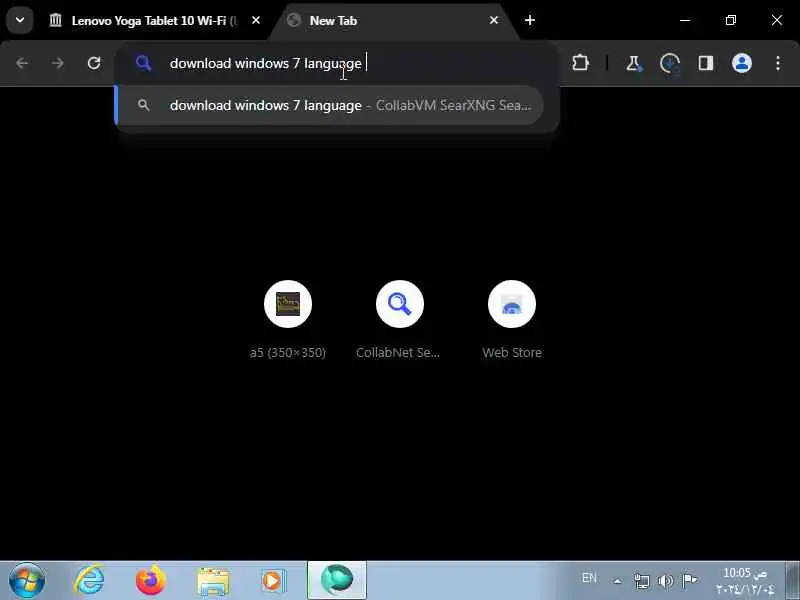Image resolution: width=800 pixels, height=600 pixels.
Task: Open the Chrome Labs flask icon
Action: tap(633, 63)
